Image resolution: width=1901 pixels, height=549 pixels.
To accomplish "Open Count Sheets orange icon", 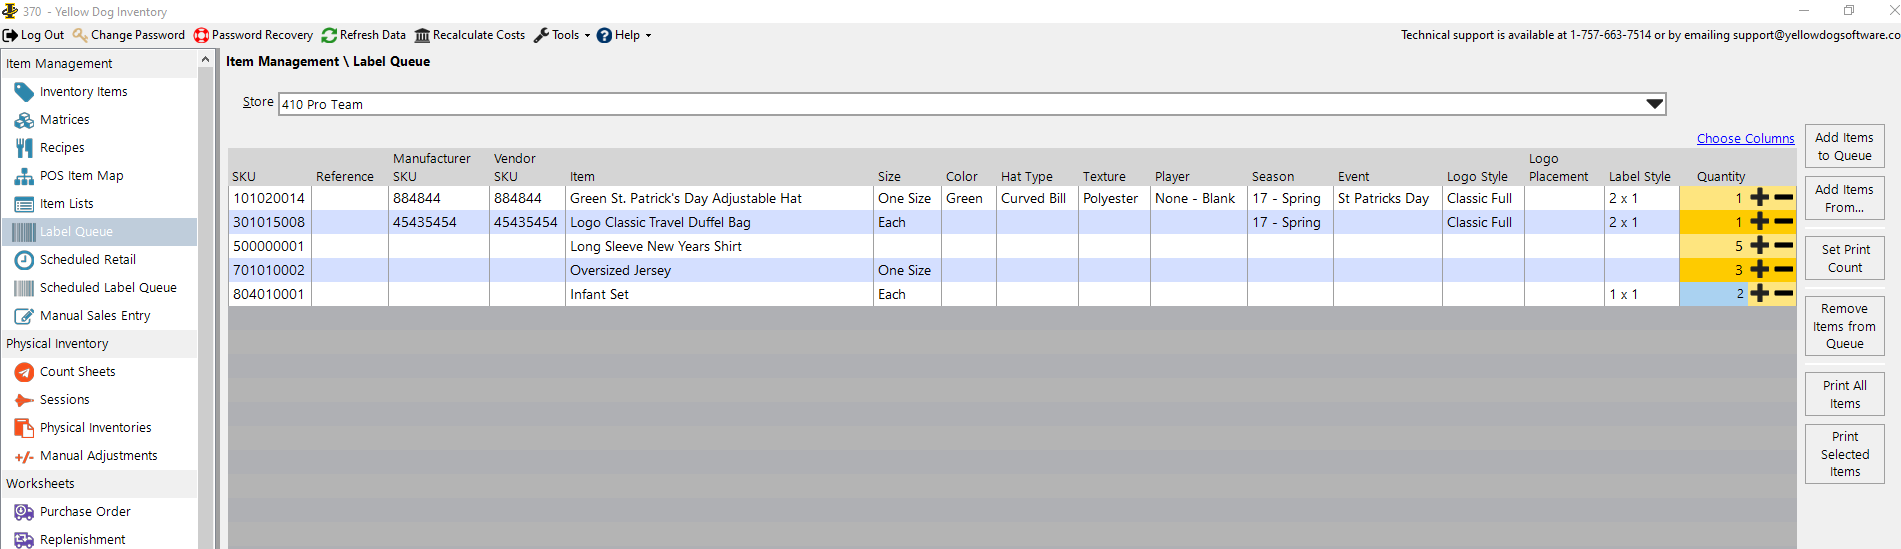I will (x=24, y=372).
